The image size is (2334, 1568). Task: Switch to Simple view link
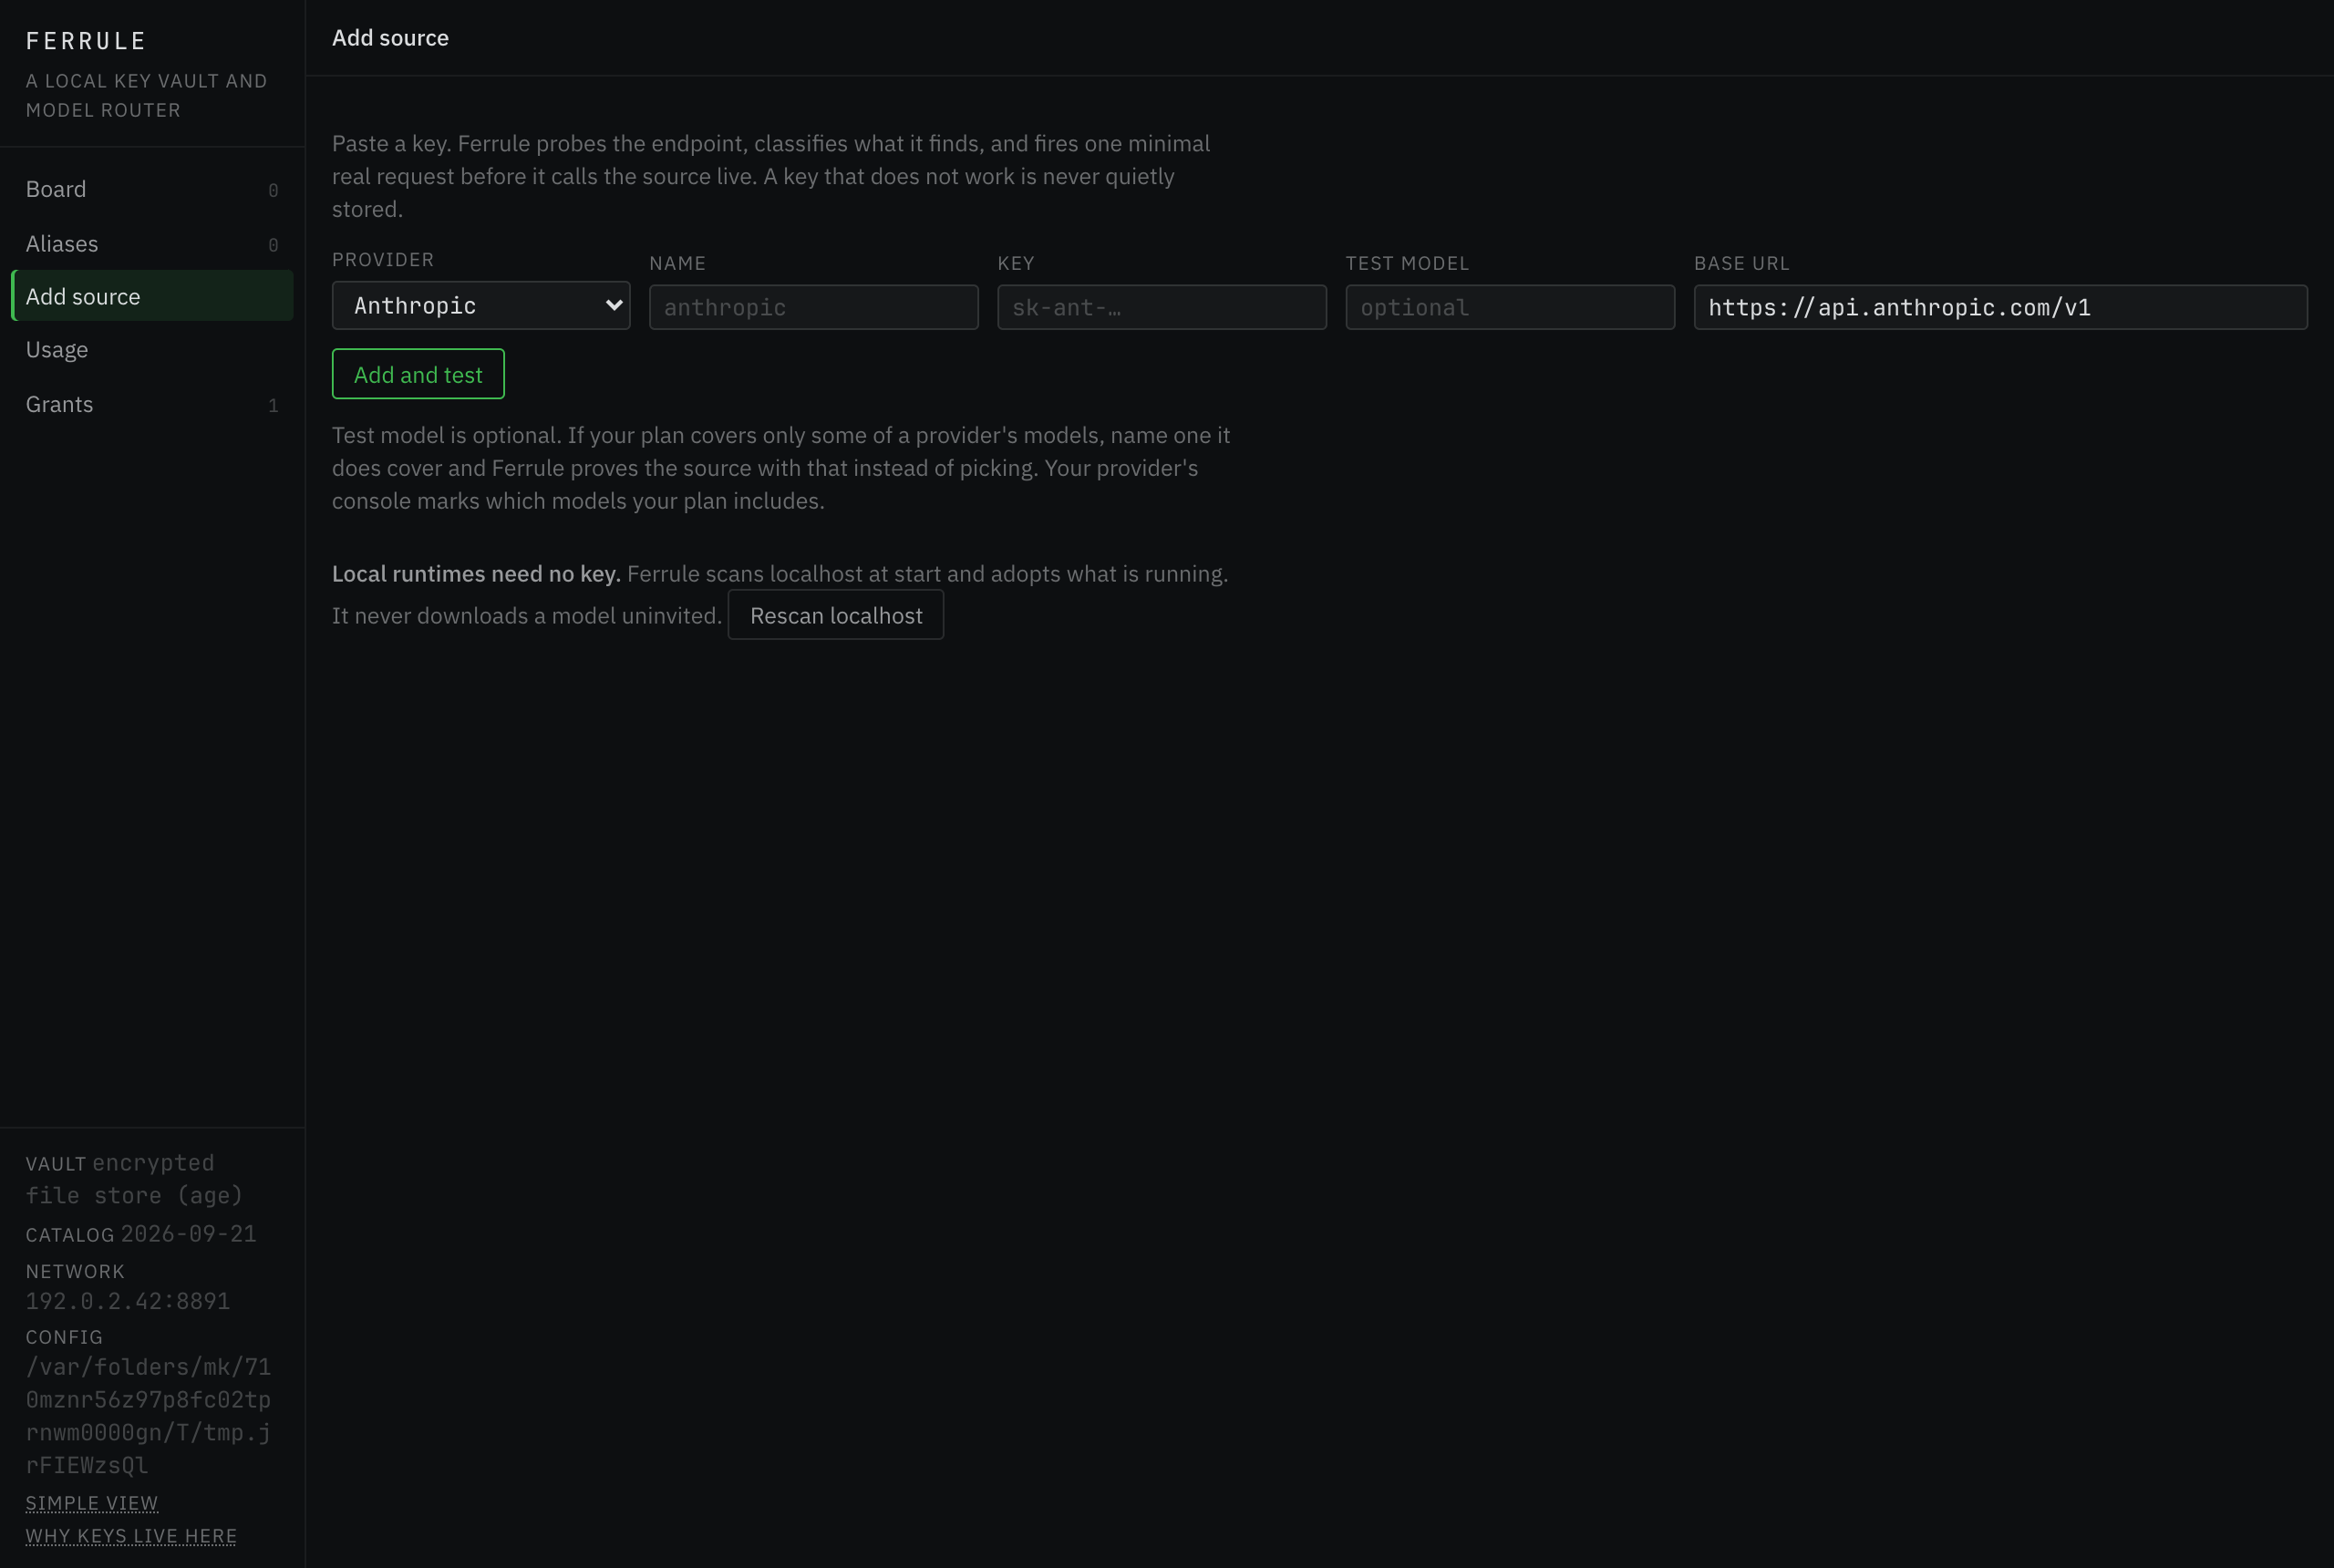pyautogui.click(x=92, y=1503)
